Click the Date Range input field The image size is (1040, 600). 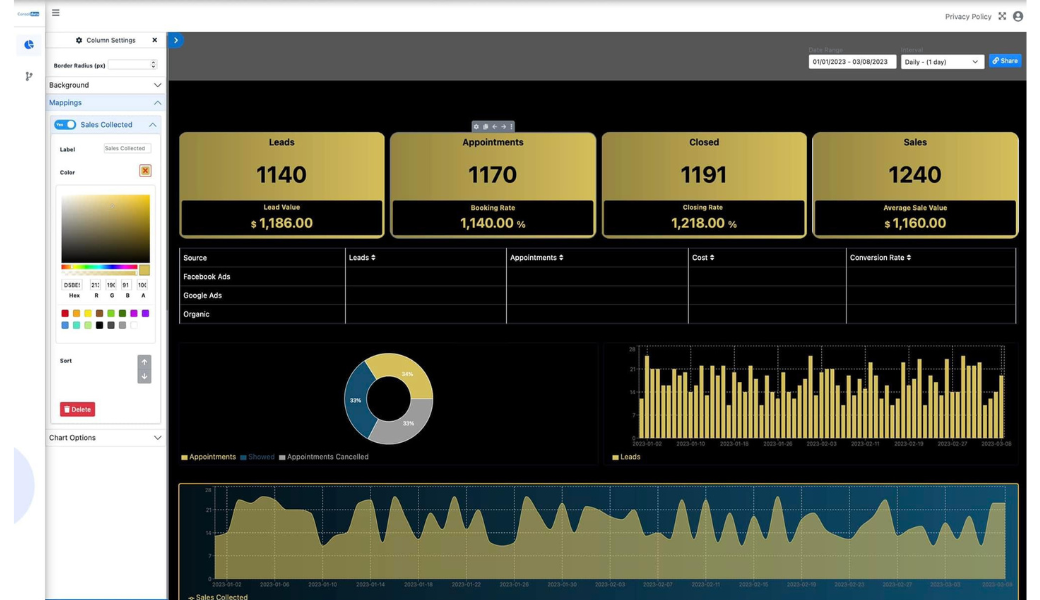pos(852,62)
